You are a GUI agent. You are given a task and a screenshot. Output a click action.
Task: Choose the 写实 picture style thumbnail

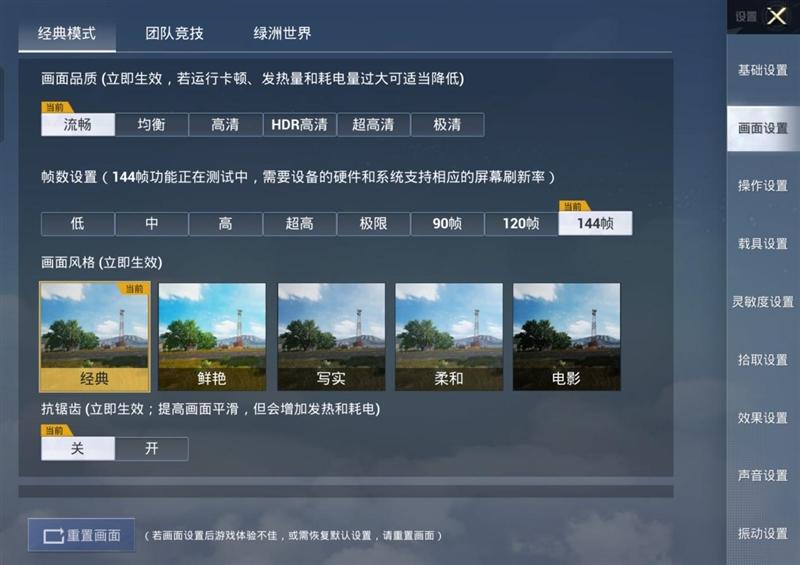[331, 337]
